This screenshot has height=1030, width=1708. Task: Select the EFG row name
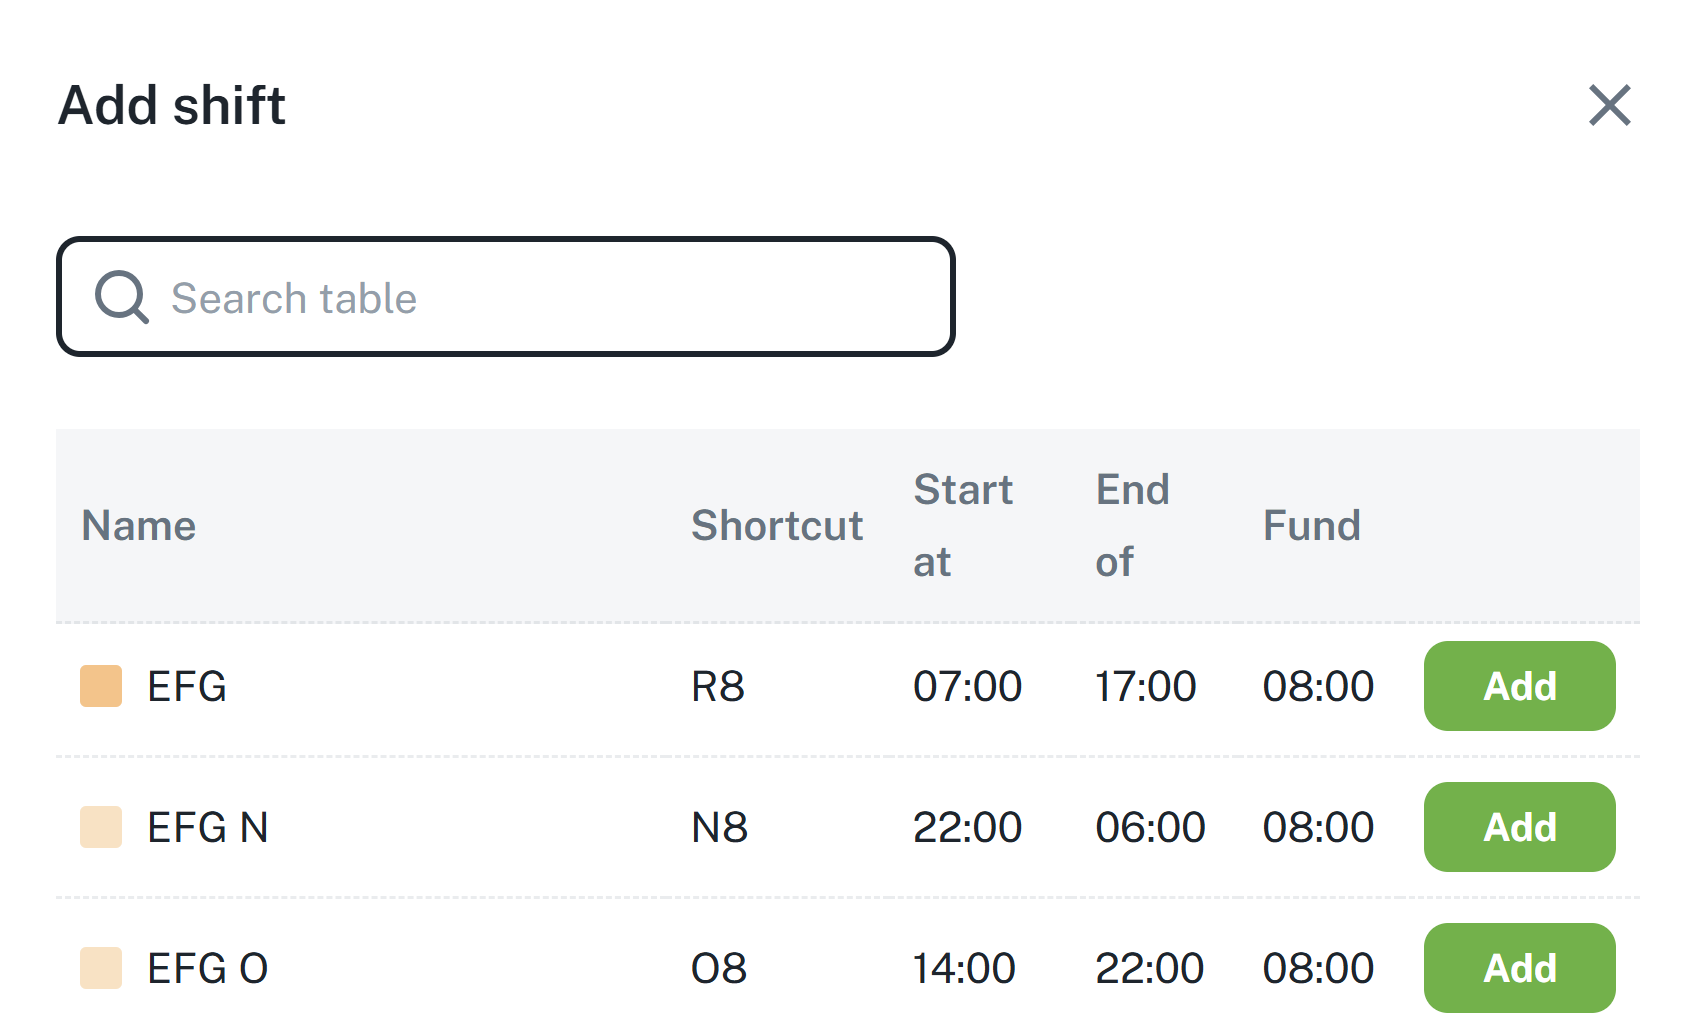[x=187, y=687]
